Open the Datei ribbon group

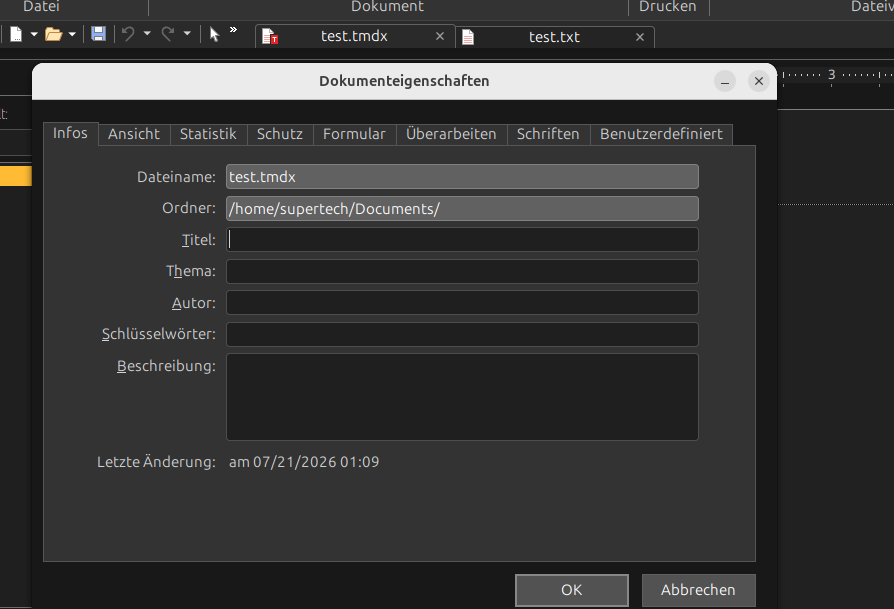[41, 6]
